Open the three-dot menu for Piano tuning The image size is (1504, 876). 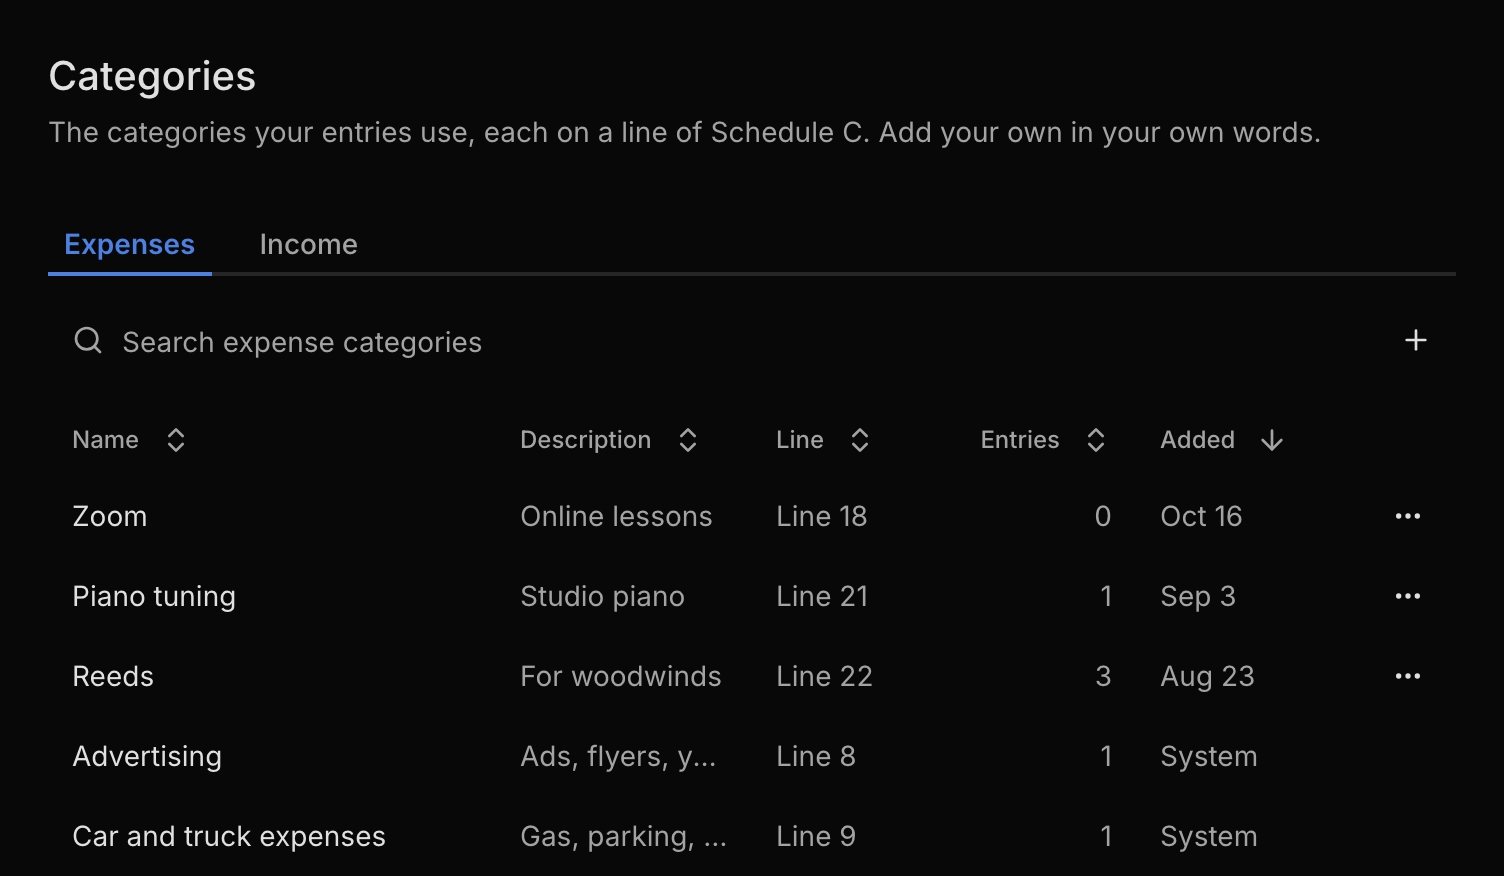coord(1407,596)
